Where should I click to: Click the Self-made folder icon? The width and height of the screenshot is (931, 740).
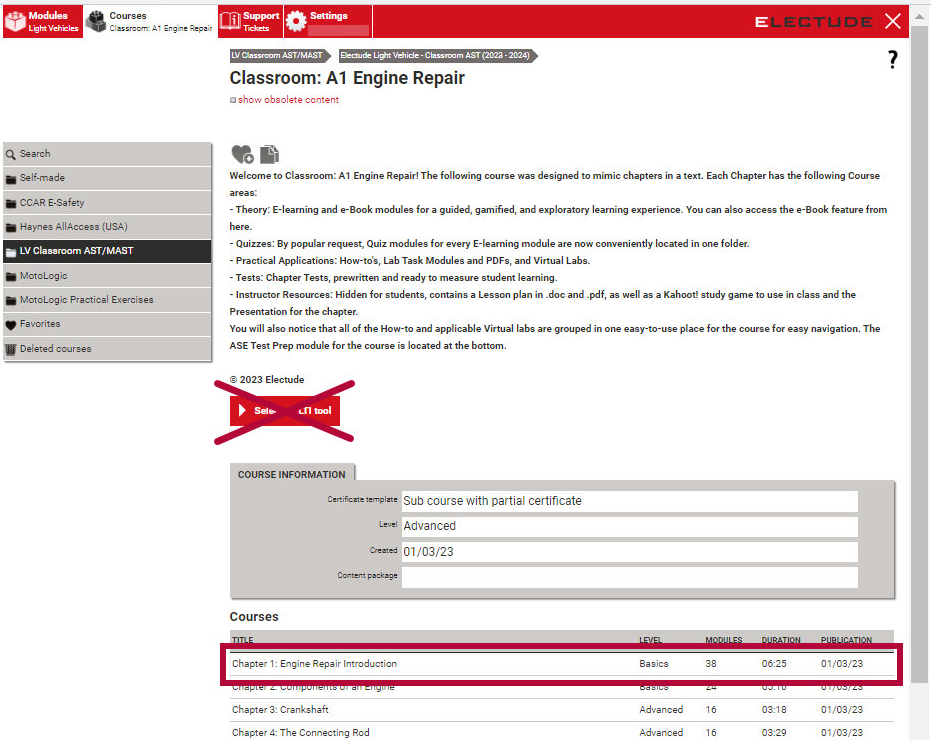11,179
